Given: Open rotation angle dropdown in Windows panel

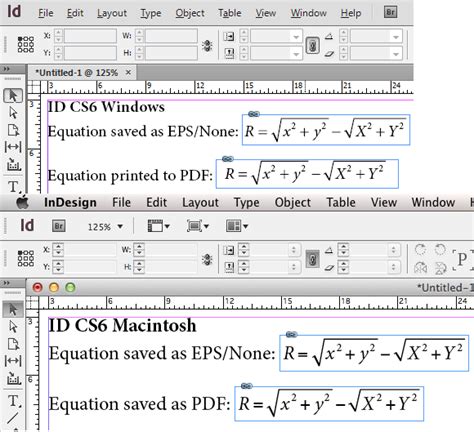Looking at the screenshot, I should coord(396,36).
